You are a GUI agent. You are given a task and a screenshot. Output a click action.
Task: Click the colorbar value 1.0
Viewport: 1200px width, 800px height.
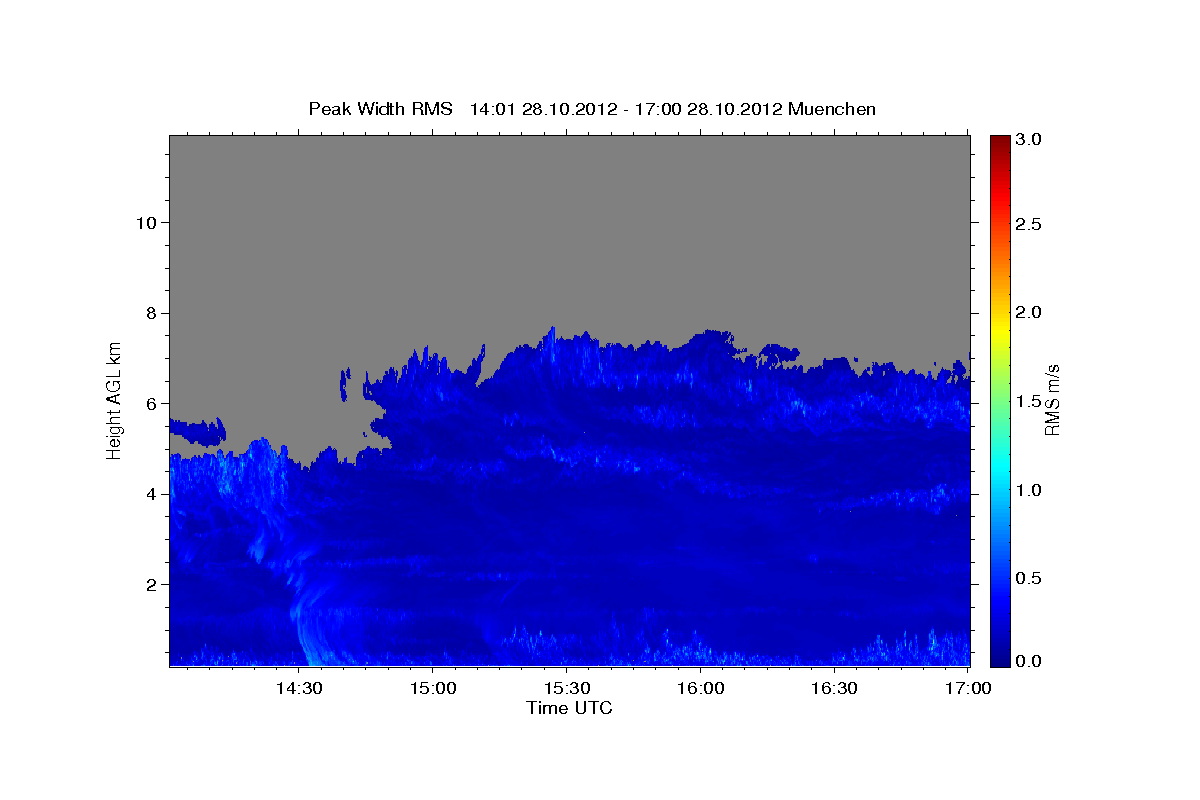pos(1029,490)
